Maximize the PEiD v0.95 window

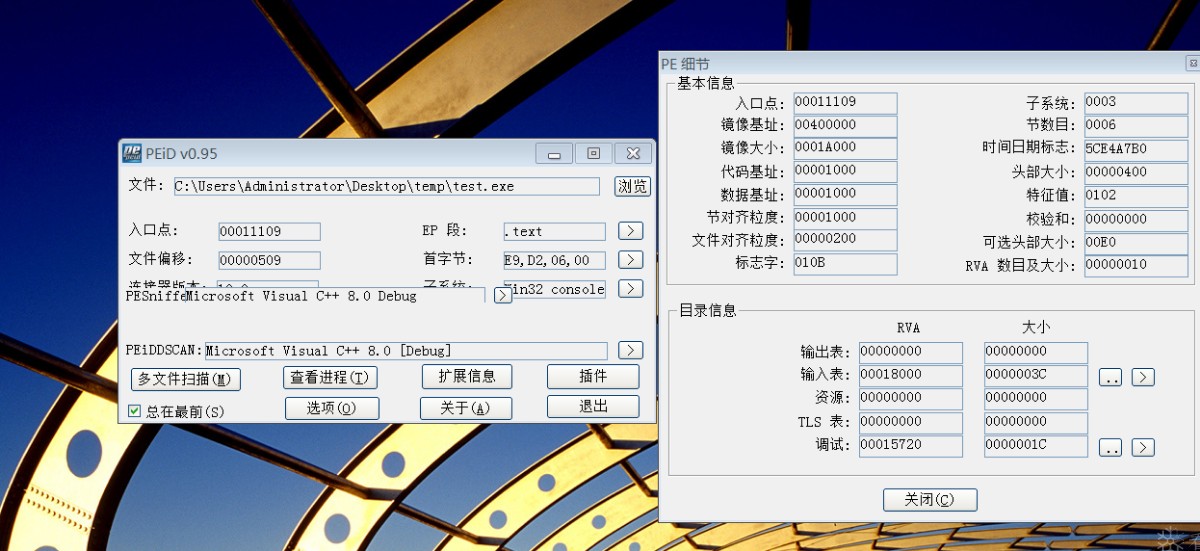[593, 153]
